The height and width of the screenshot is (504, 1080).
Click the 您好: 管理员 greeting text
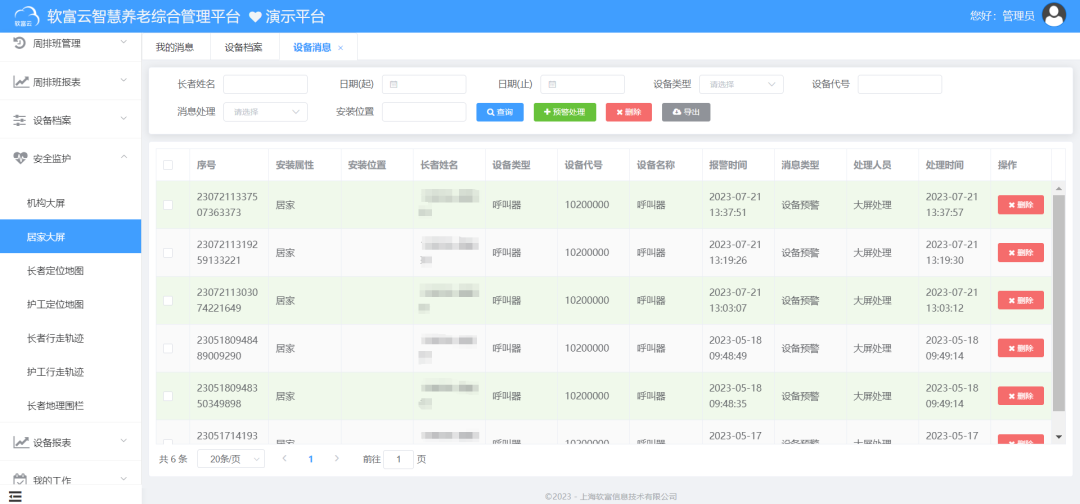tap(1001, 16)
